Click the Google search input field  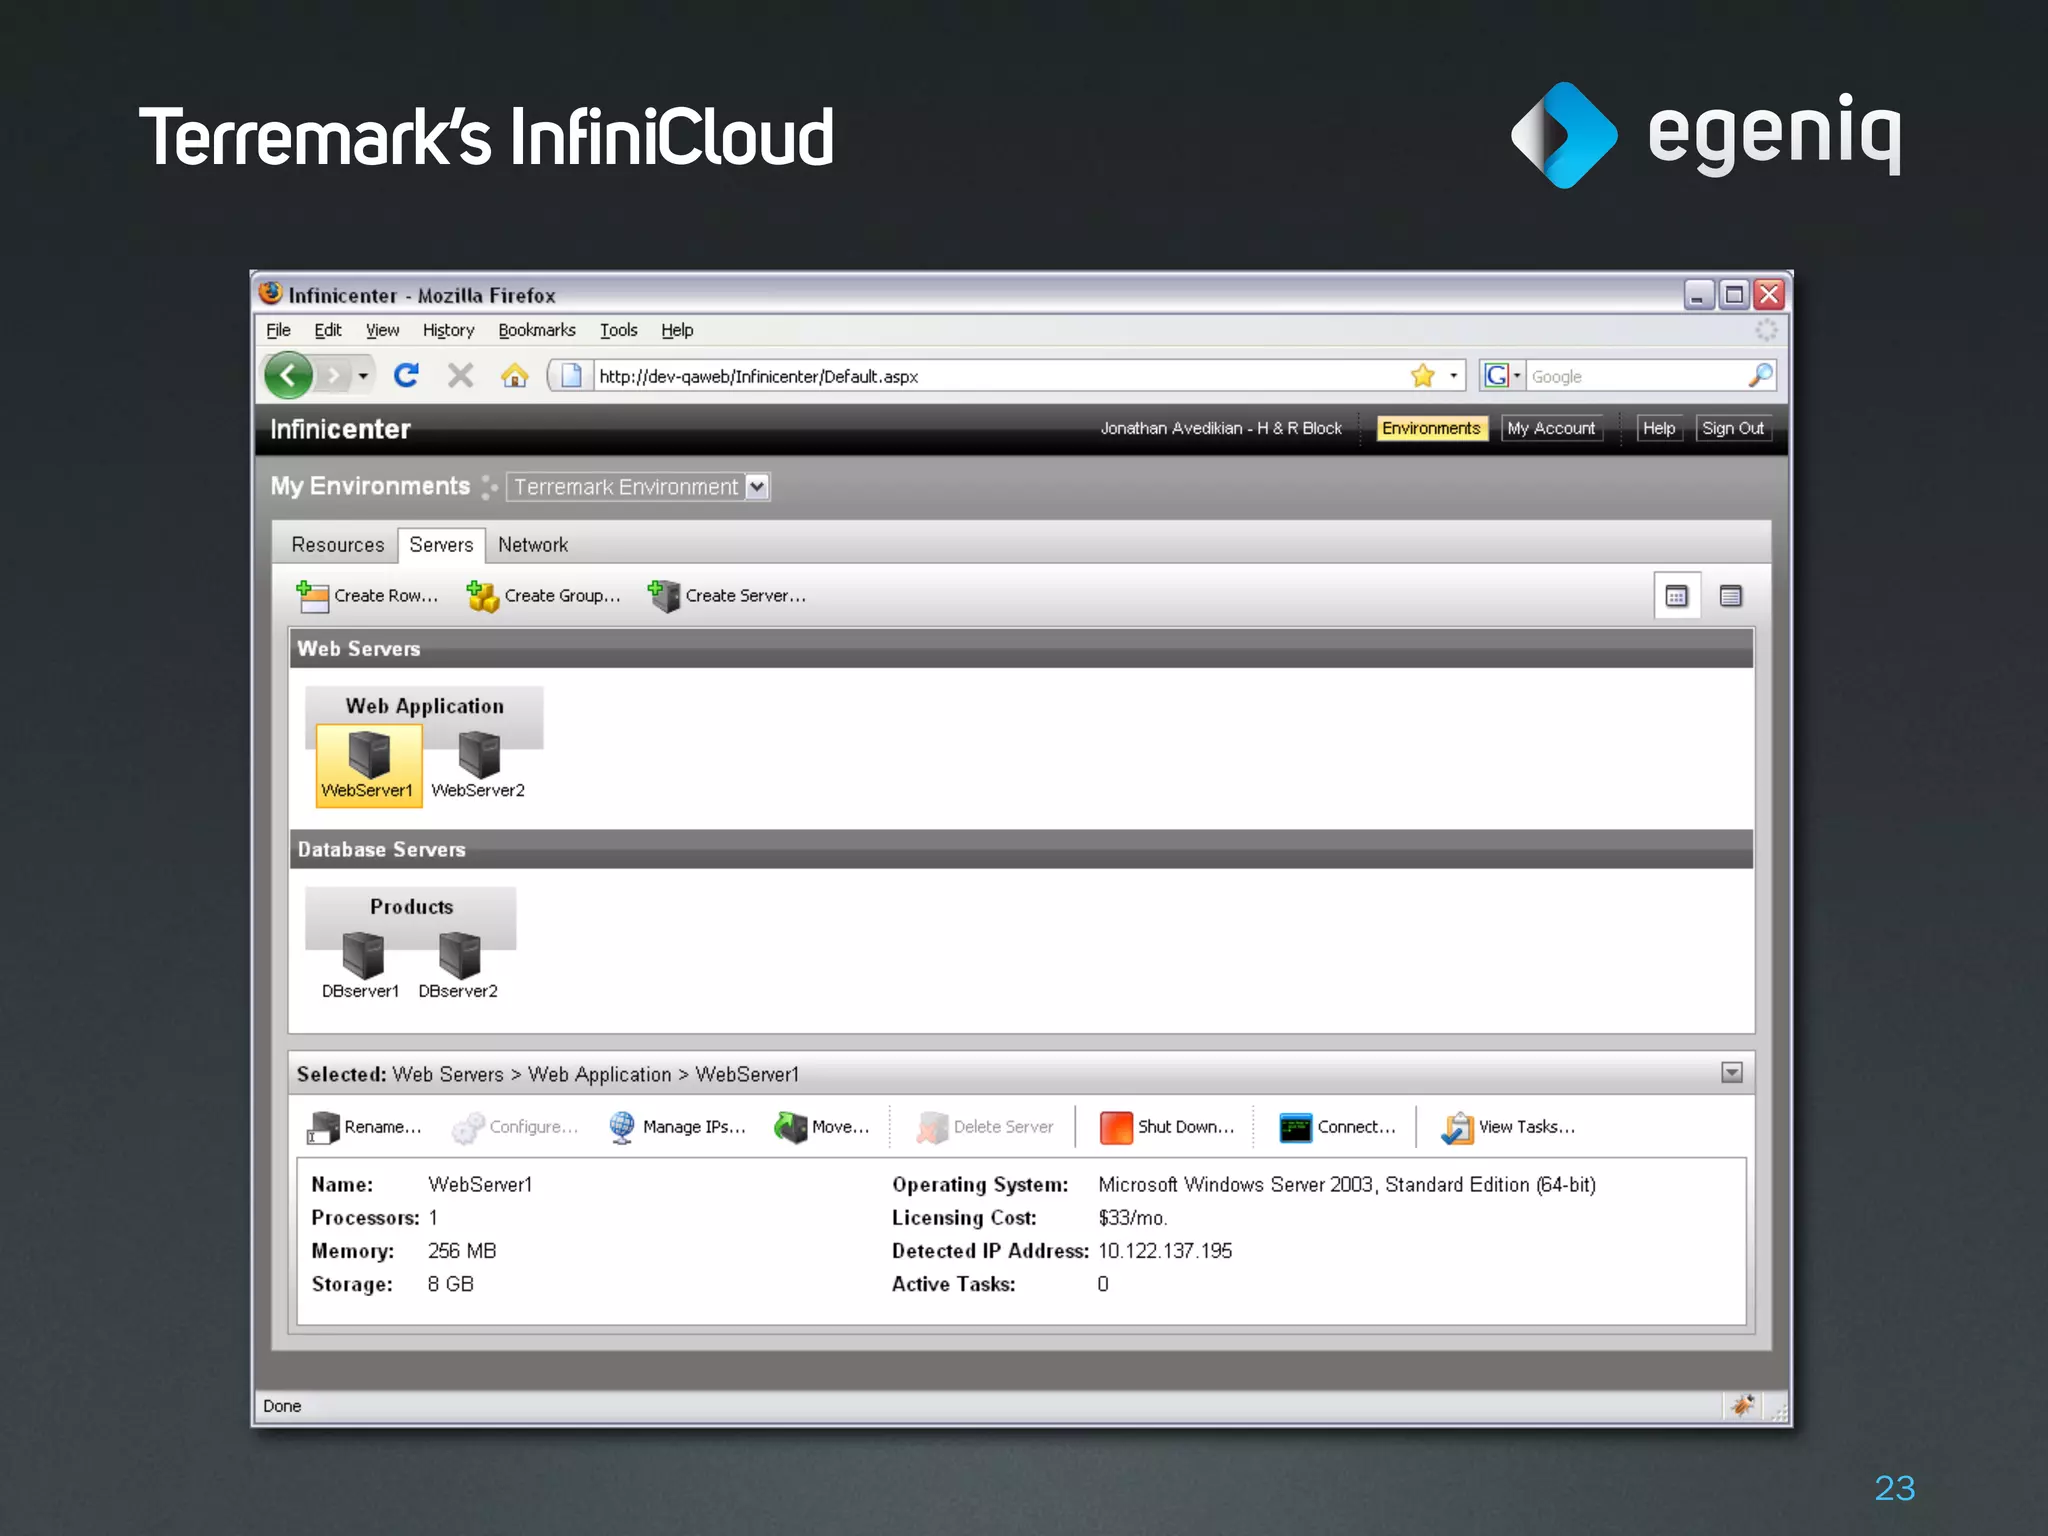1636,377
